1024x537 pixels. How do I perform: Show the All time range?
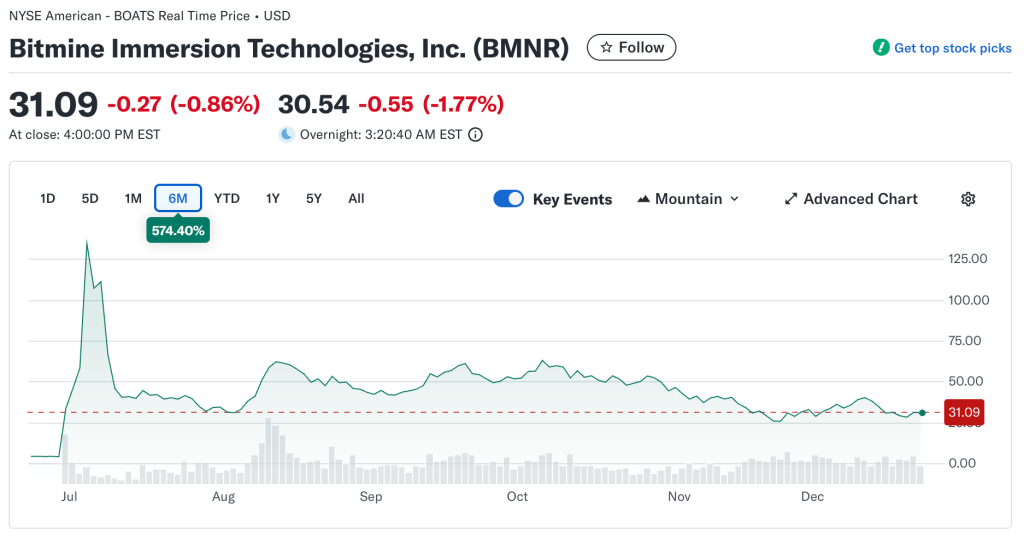[x=356, y=198]
